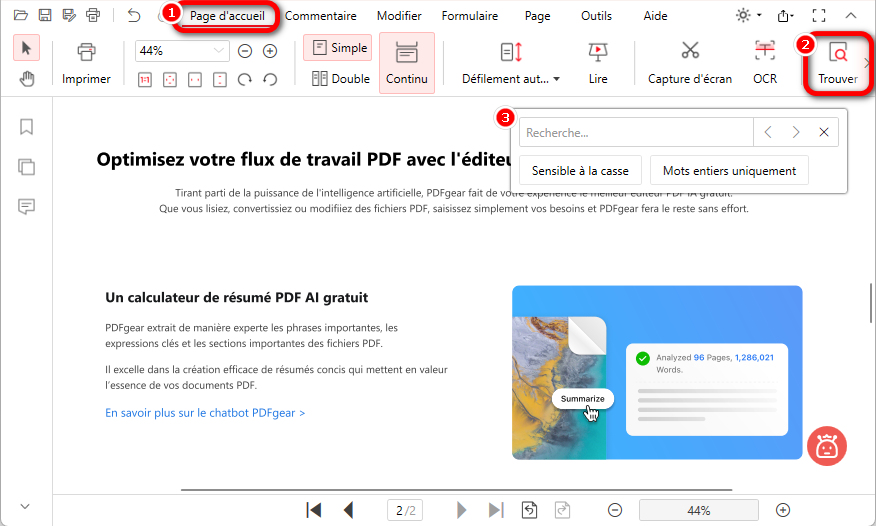876x526 pixels.
Task: Choose the fit width view icon
Action: coord(194,80)
